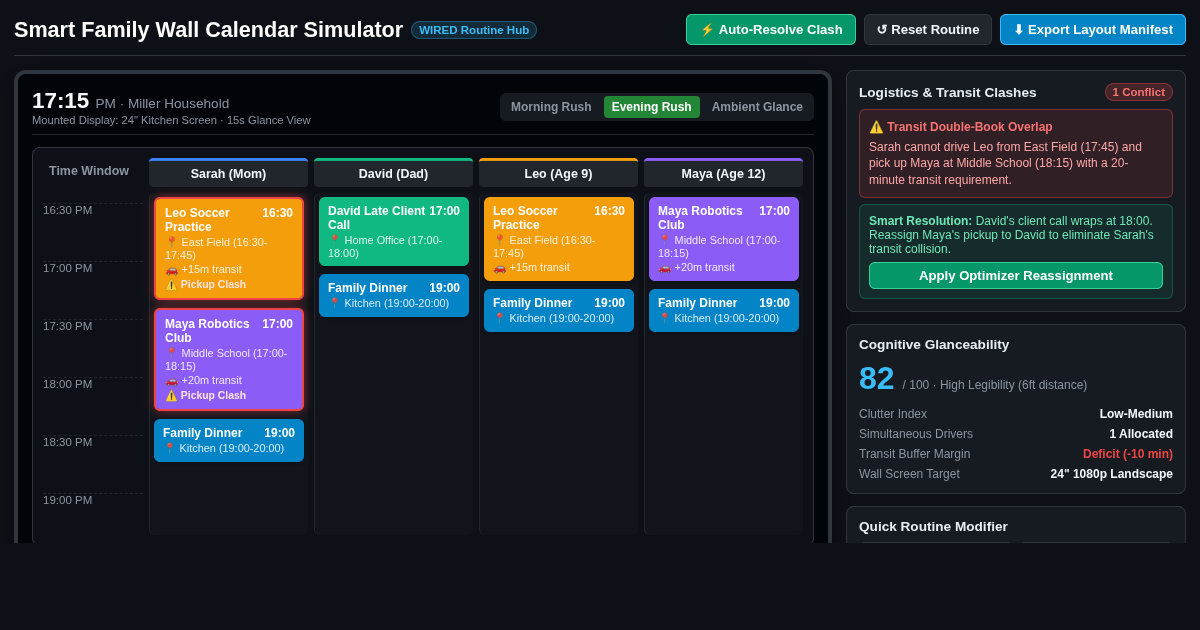Image resolution: width=1200 pixels, height=630 pixels.
Task: Open Leo's own Leo Soccer Practice card
Action: click(559, 239)
